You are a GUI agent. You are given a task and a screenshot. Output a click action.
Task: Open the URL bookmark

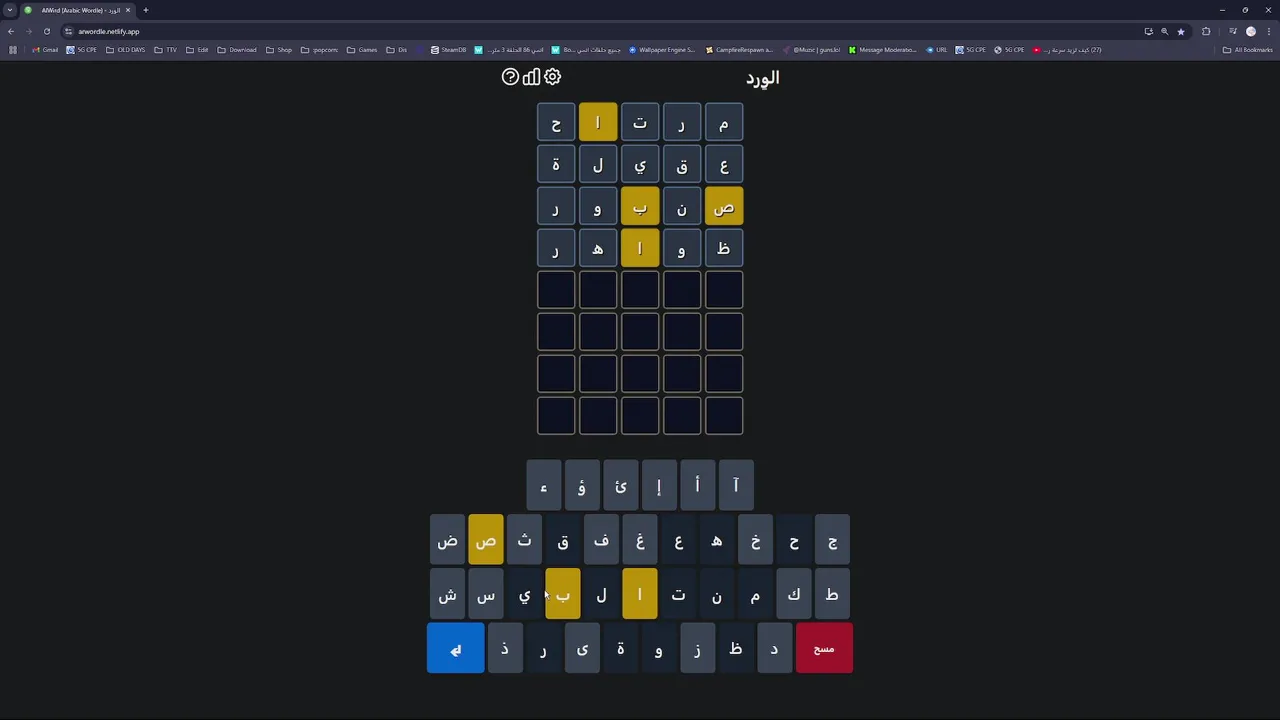(936, 50)
